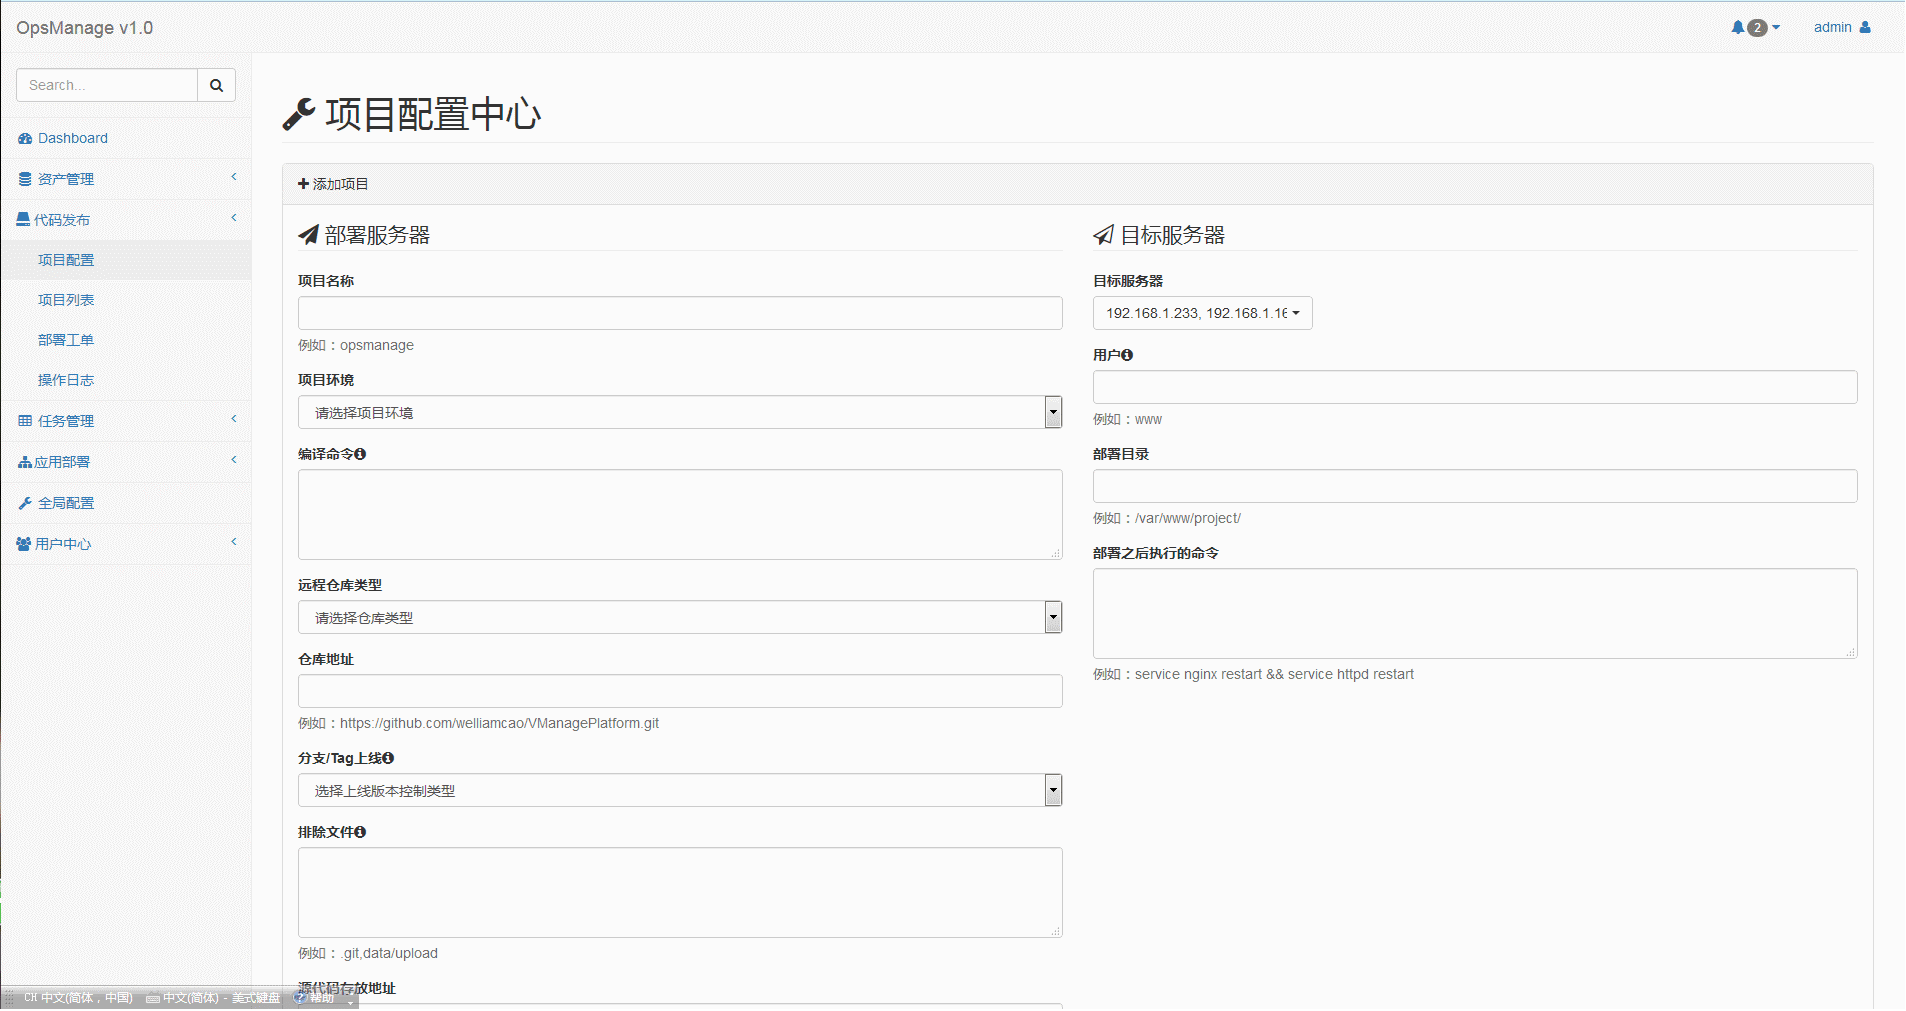The width and height of the screenshot is (1906, 1011).
Task: Open the notifications bell icon
Action: 1738,28
